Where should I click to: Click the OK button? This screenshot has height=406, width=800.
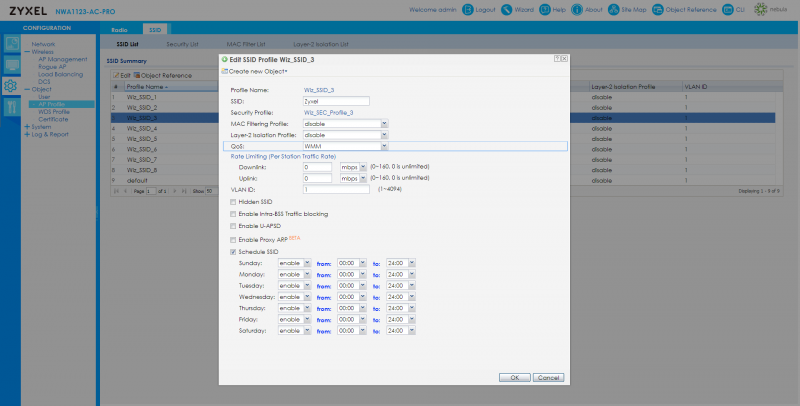pos(514,377)
